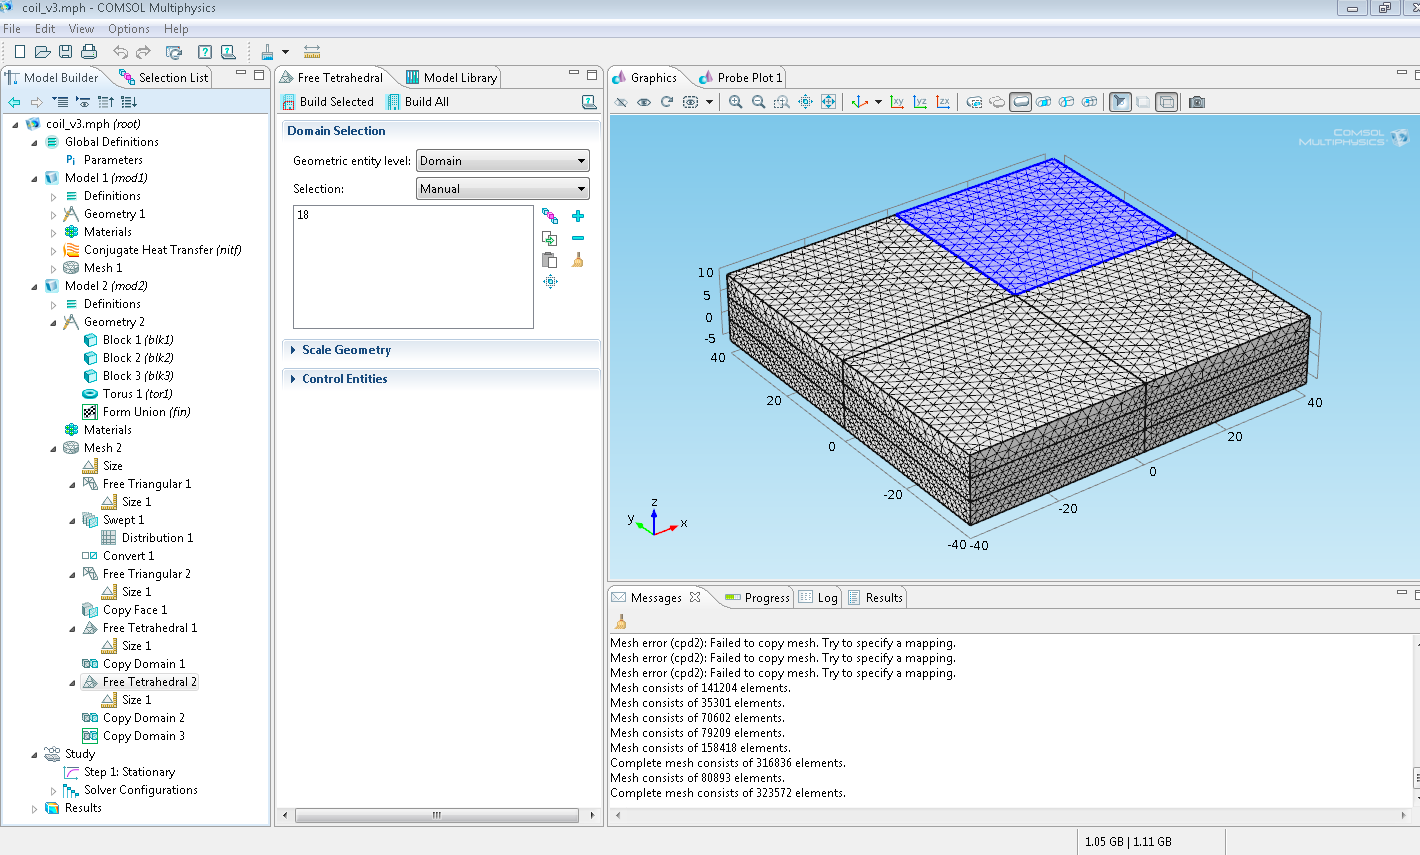
Task: Open the Selection Manual dropdown
Action: coord(503,189)
